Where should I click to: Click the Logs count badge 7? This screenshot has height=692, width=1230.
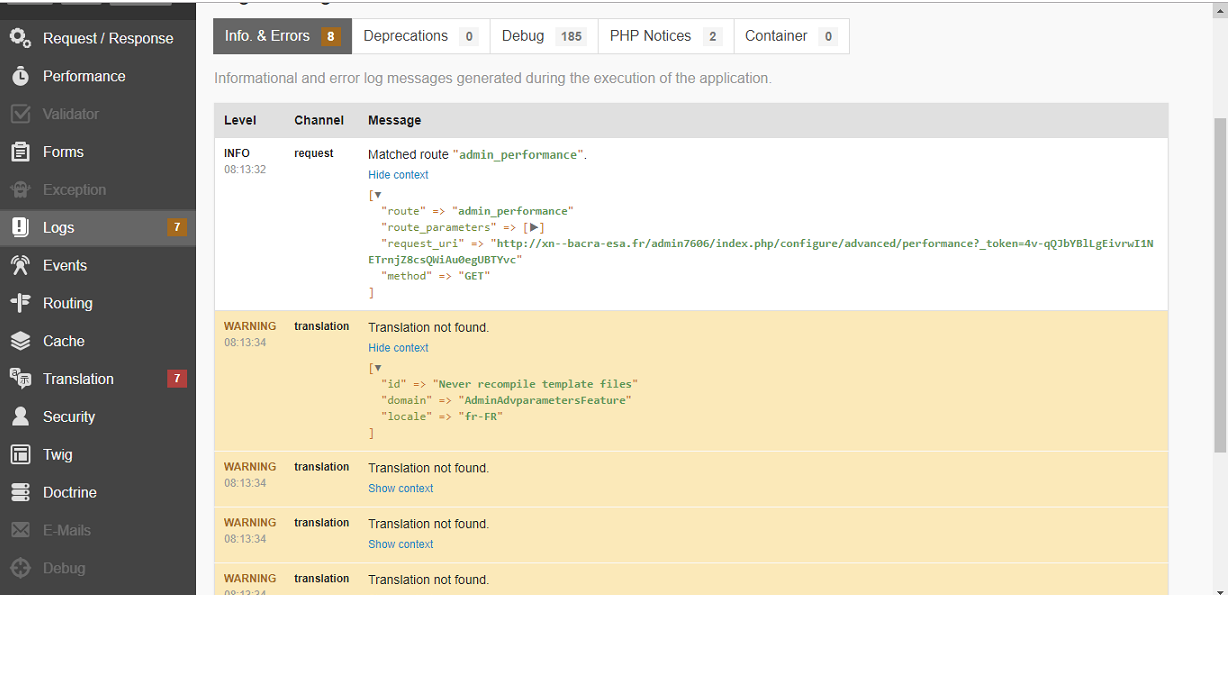177,227
